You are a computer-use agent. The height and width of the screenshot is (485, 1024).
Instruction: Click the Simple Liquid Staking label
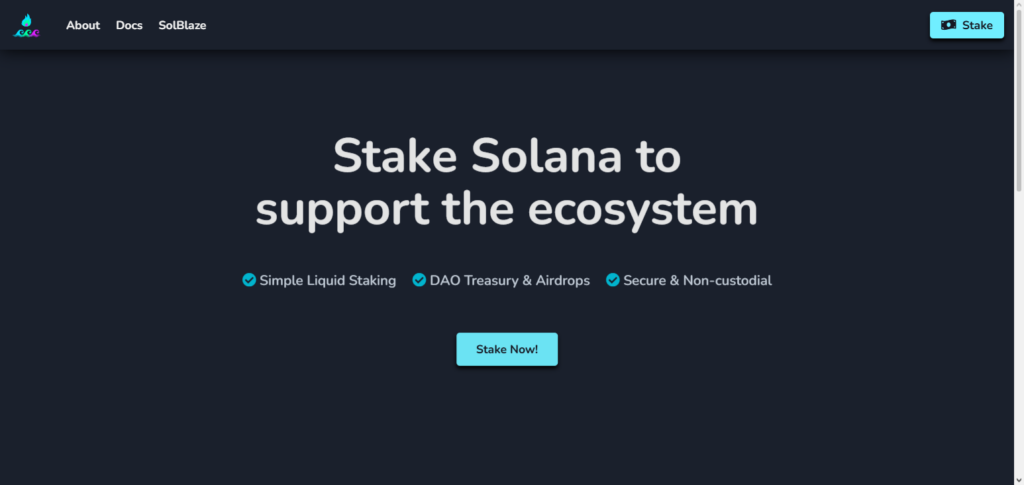[x=327, y=281]
